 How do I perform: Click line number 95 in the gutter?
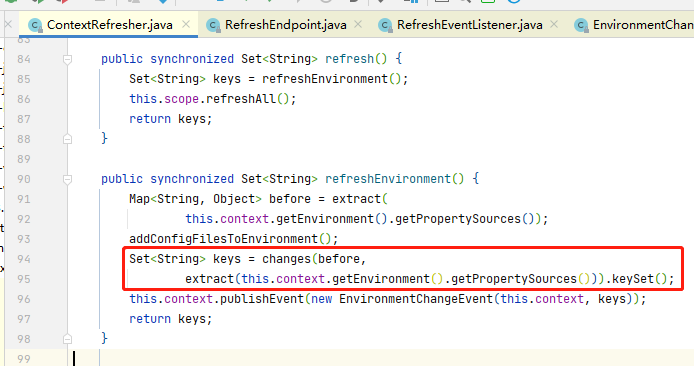(24, 279)
